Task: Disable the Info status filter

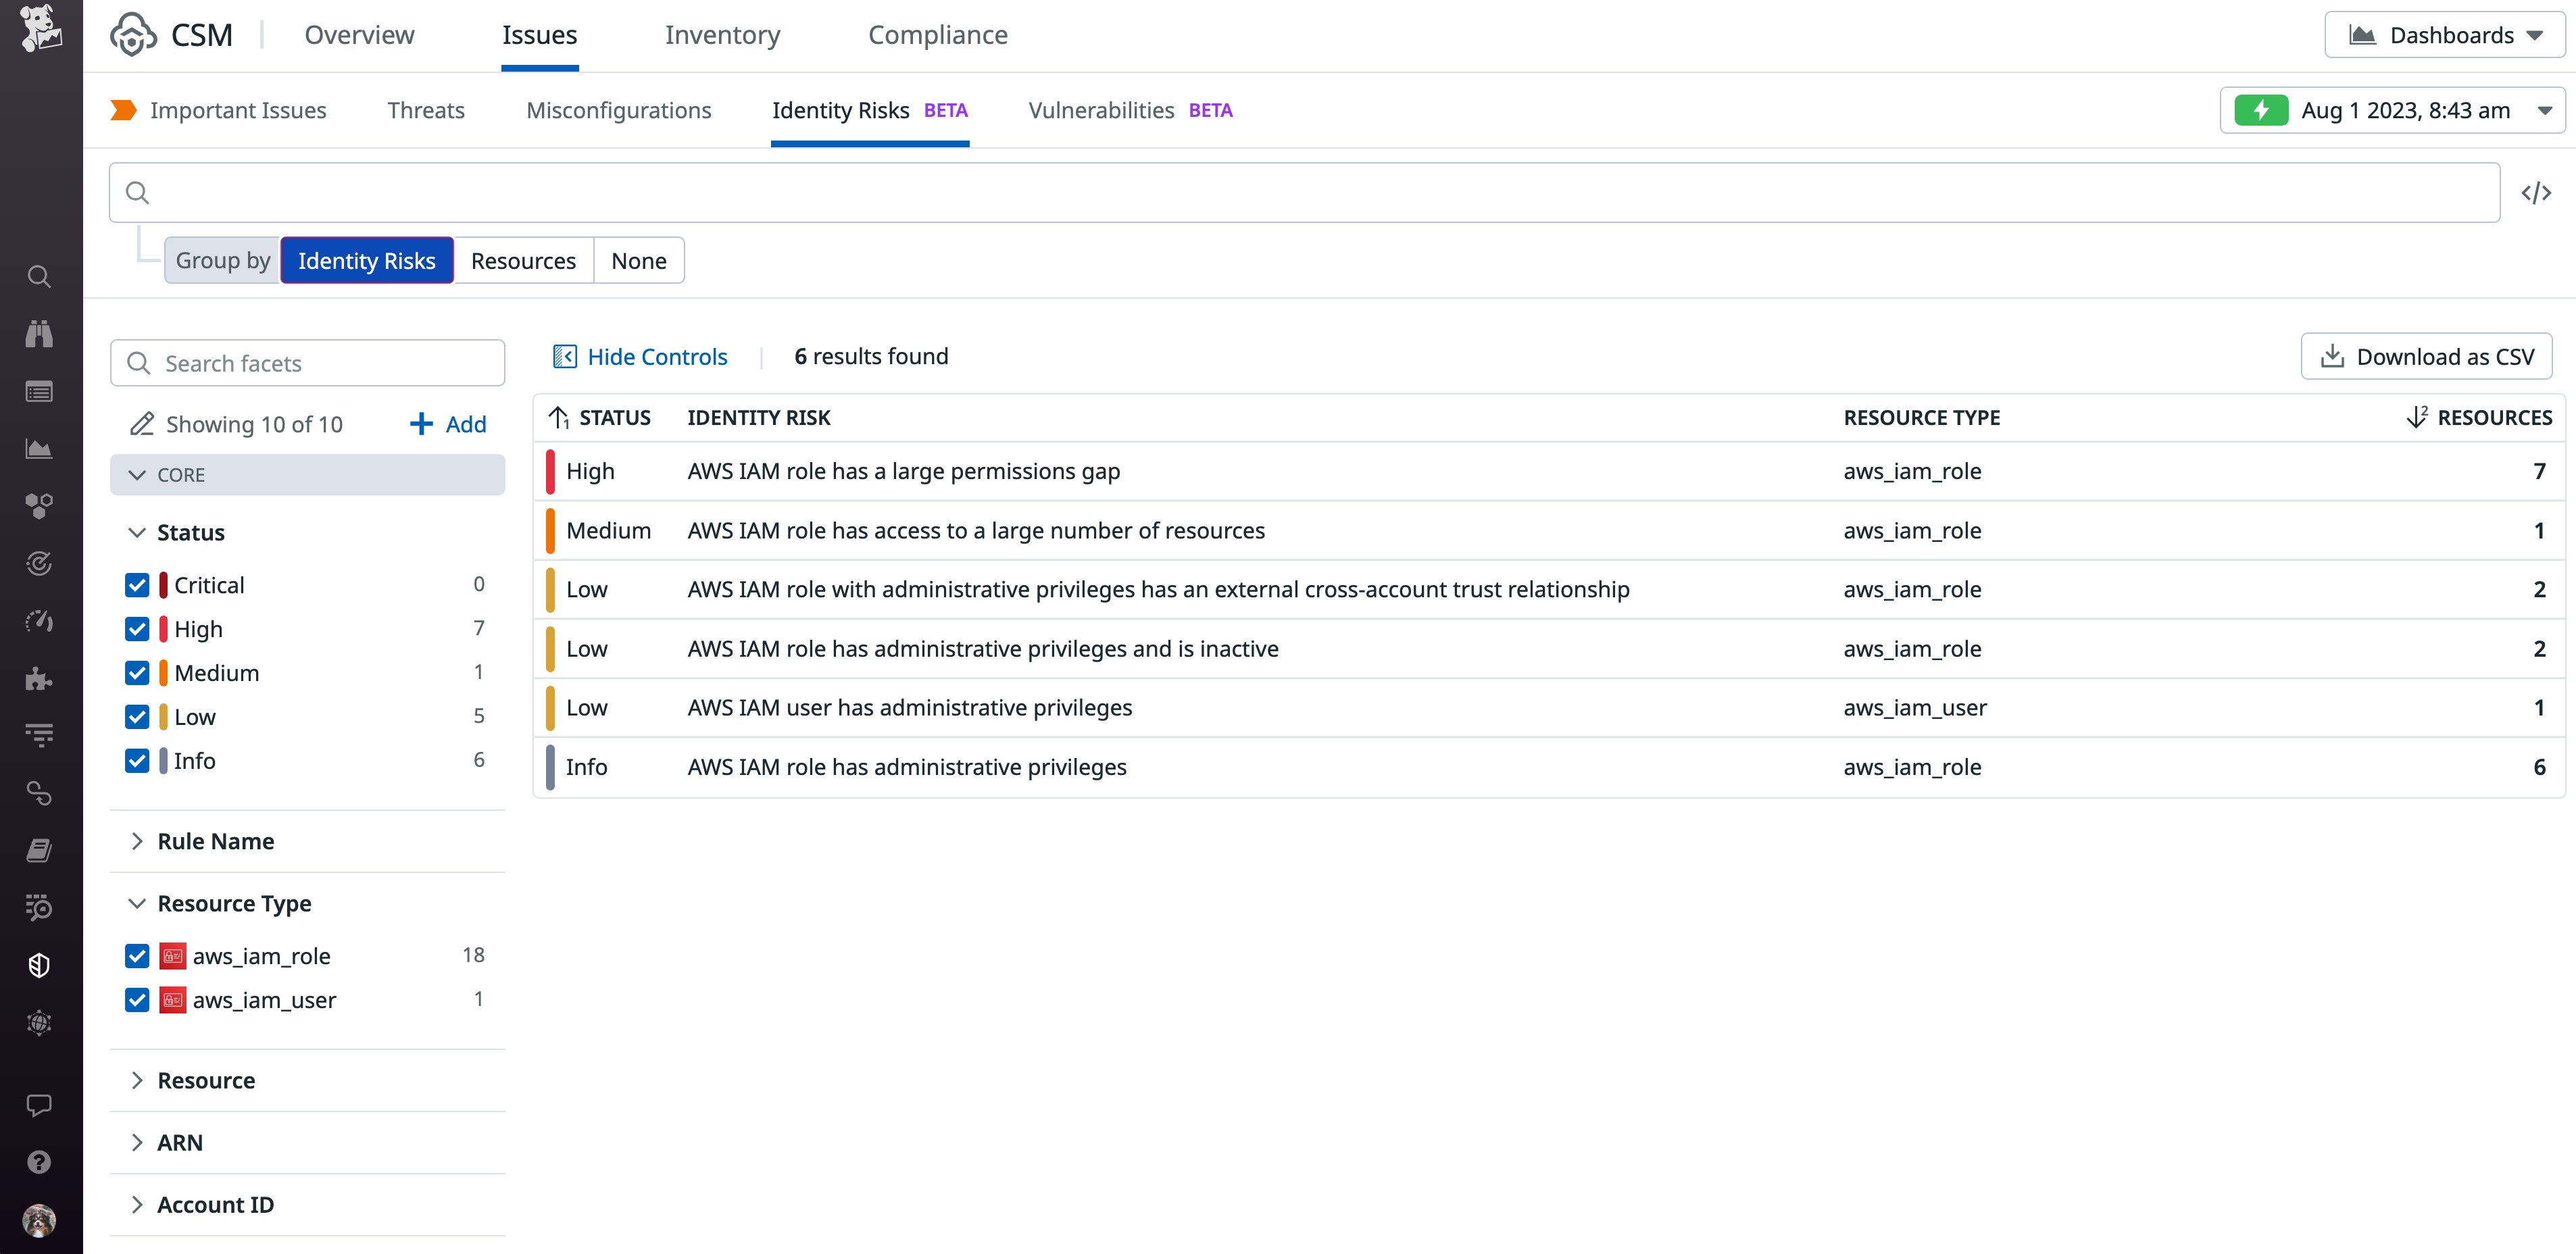Action: (137, 760)
